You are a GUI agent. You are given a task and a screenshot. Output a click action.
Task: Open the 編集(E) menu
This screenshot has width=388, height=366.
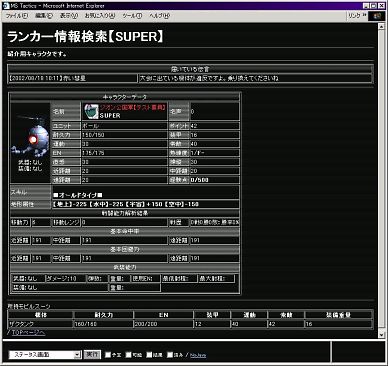tap(44, 16)
